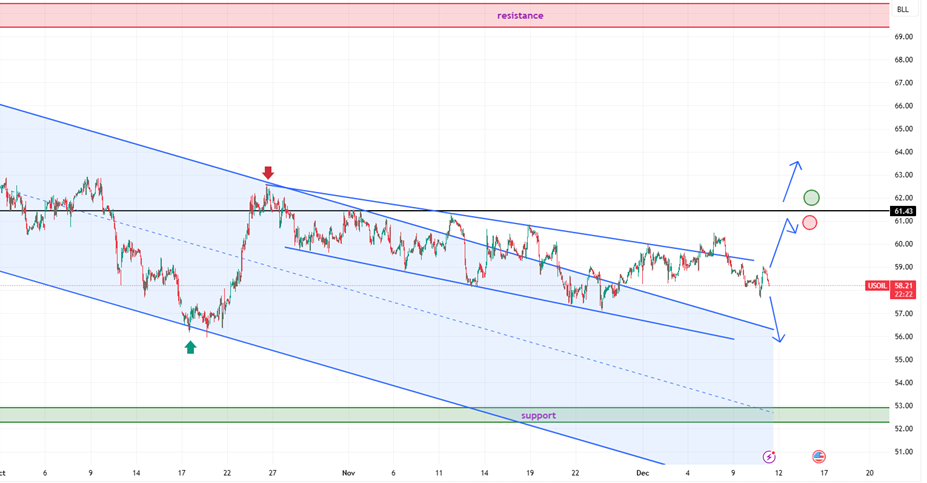Open the US flag economic event icon

[819, 456]
